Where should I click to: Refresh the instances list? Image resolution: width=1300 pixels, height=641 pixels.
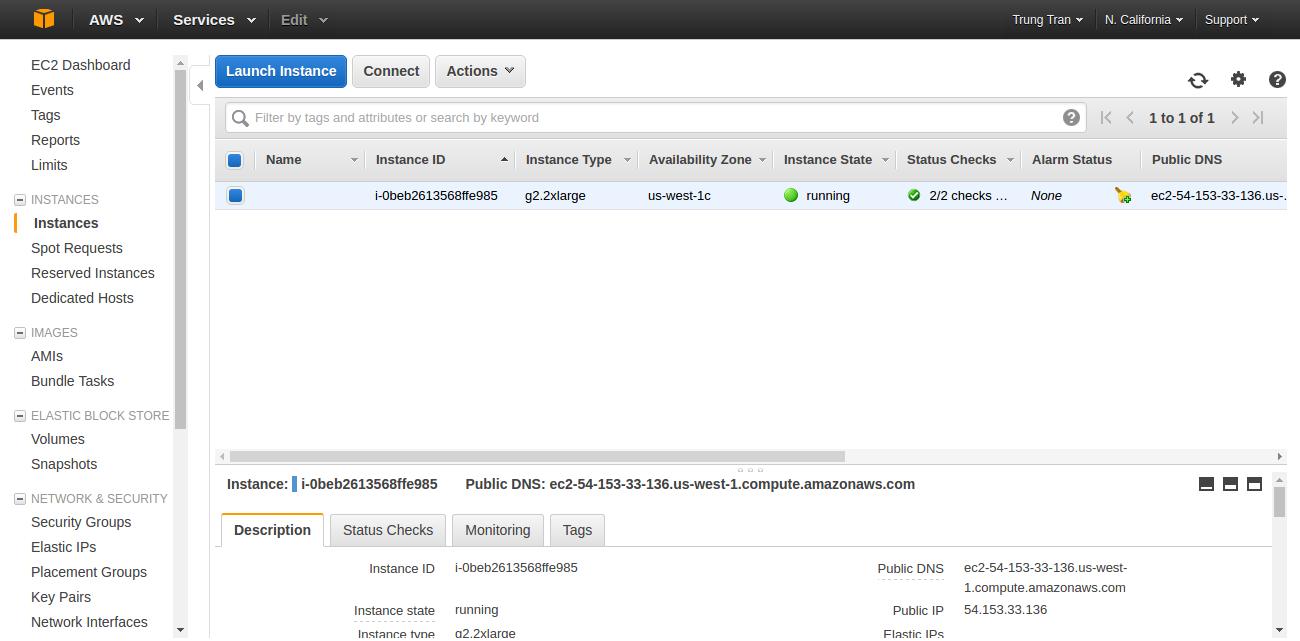(1198, 80)
